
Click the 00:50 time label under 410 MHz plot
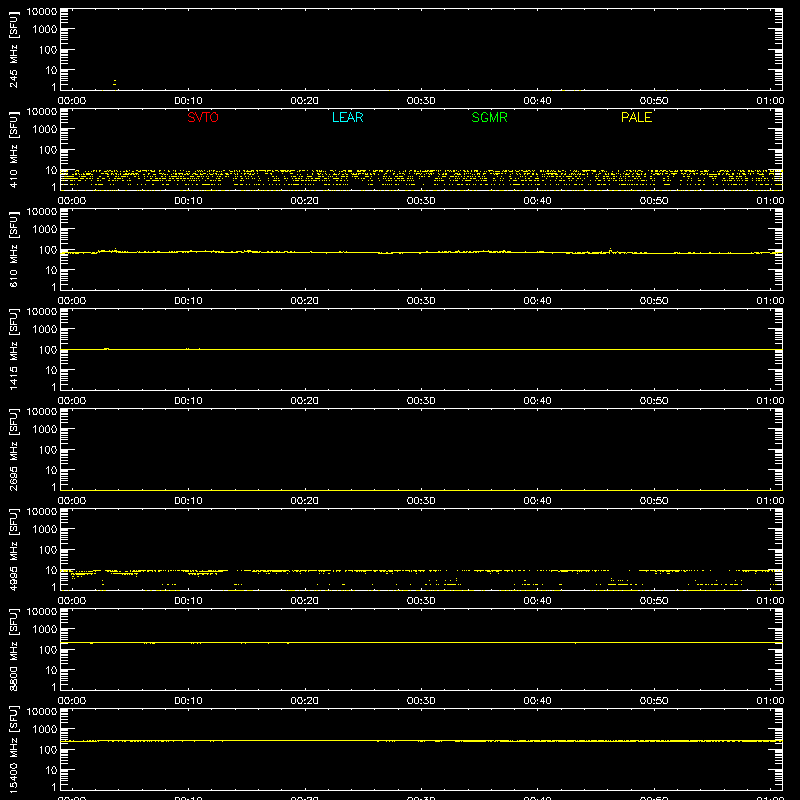tap(654, 201)
